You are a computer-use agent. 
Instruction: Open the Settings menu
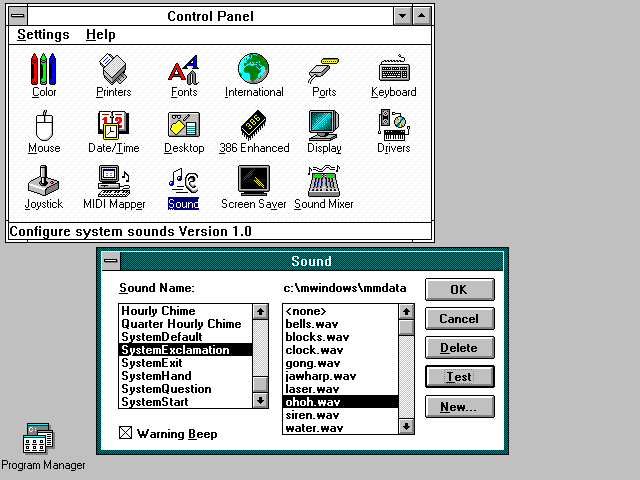tap(43, 35)
